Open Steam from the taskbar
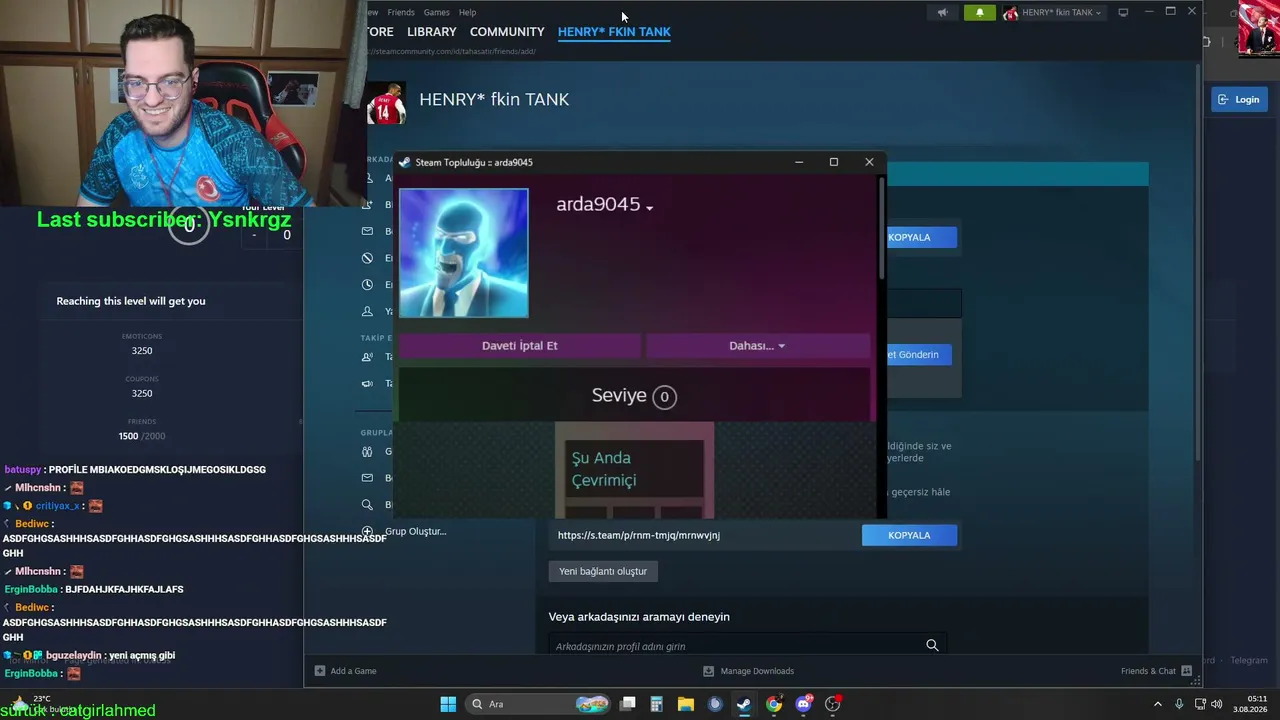Screen dimensions: 1280x720 pyautogui.click(x=744, y=704)
